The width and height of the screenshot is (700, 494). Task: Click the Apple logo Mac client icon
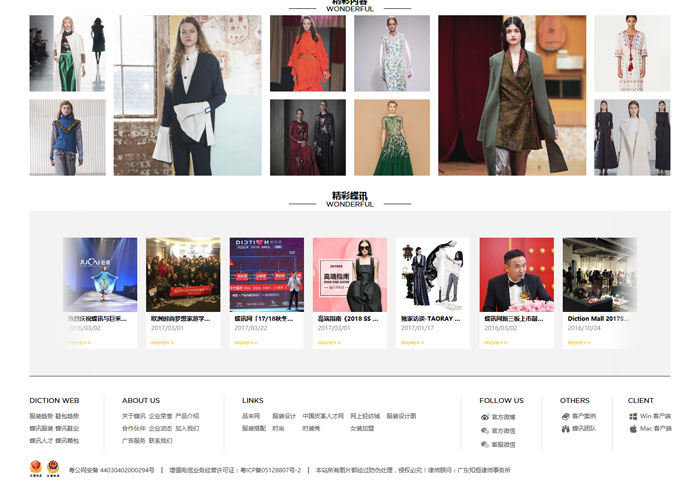633,429
